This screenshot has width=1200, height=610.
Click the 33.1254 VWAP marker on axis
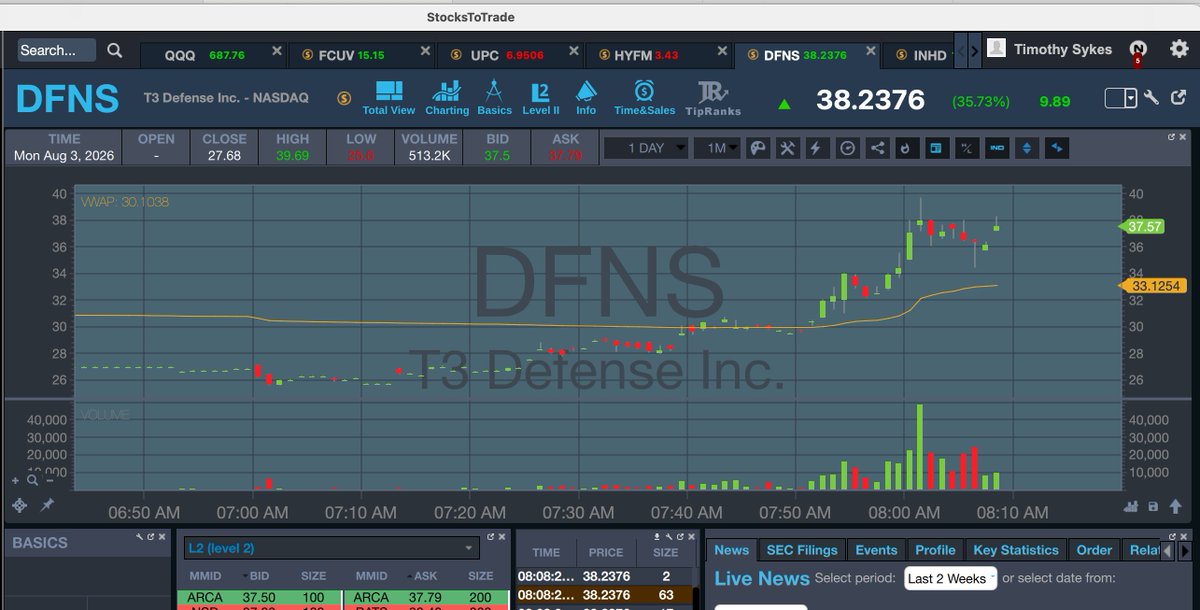click(1152, 286)
